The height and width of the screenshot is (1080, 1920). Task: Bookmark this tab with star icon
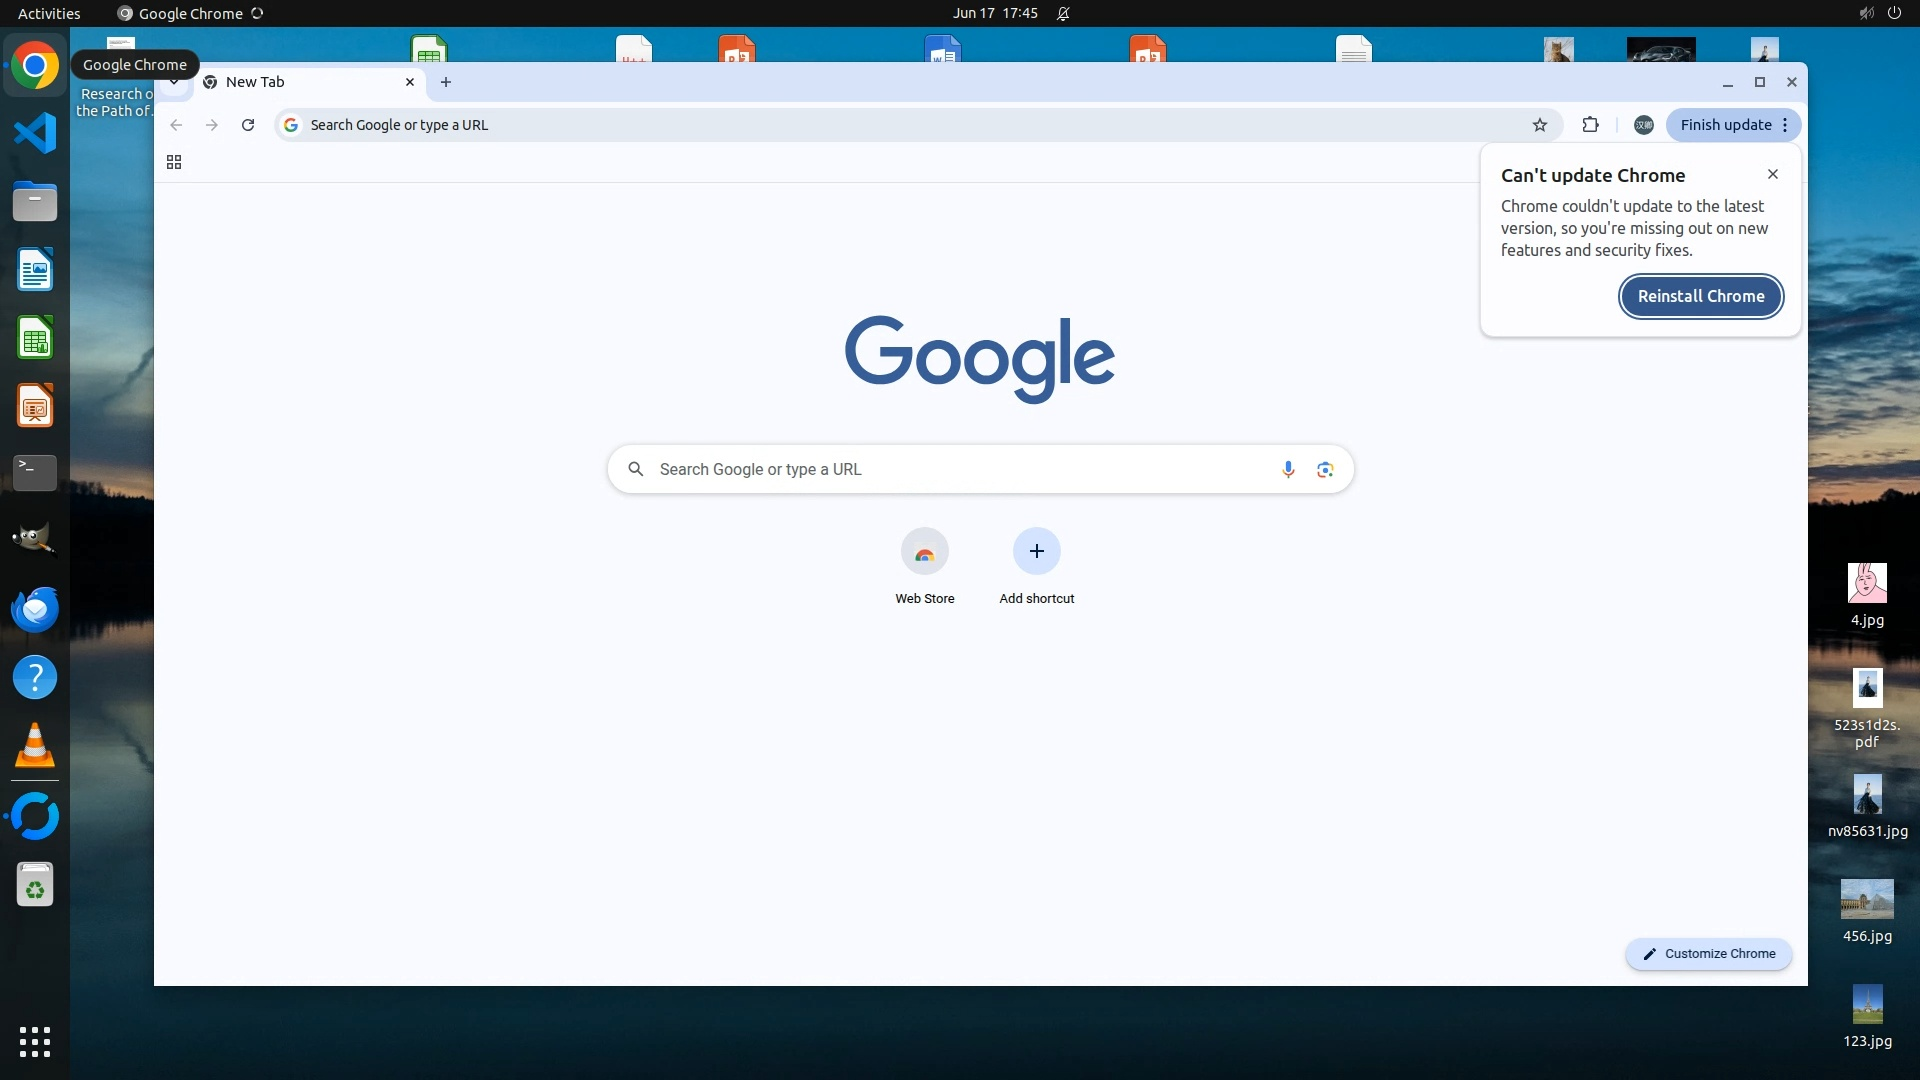(x=1540, y=125)
